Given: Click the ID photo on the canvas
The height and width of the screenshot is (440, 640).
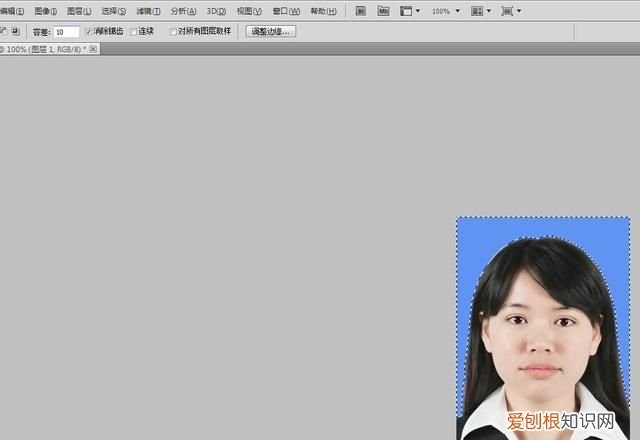Looking at the screenshot, I should 543,329.
